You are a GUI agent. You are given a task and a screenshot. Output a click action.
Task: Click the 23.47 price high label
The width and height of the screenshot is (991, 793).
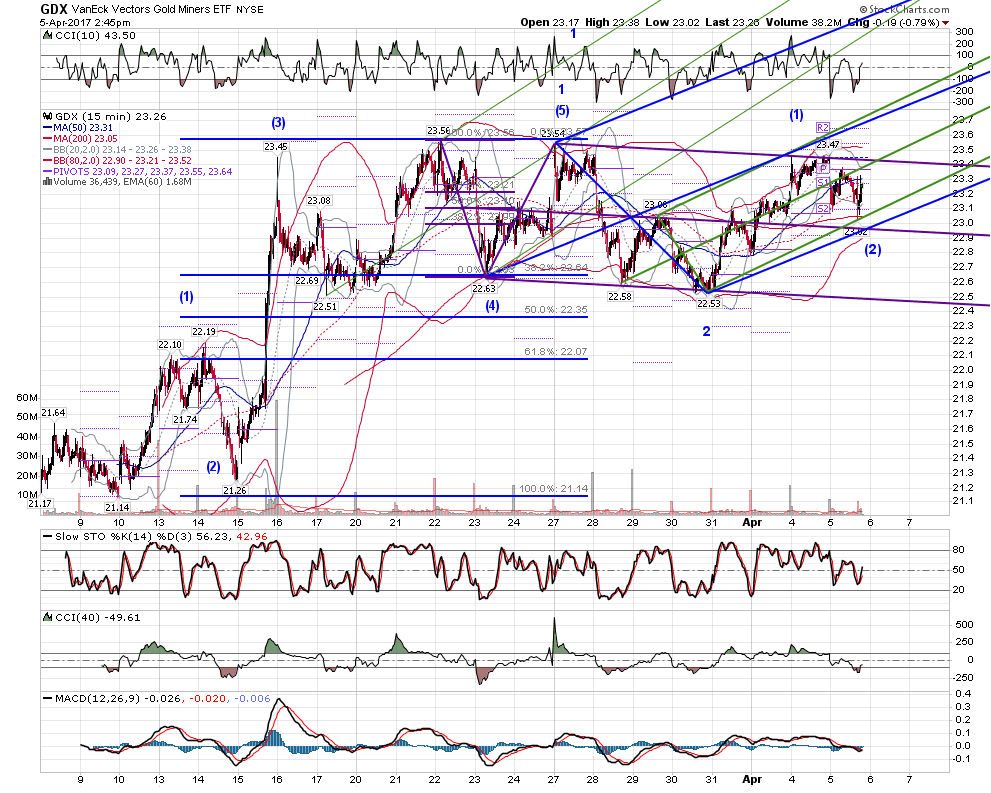tap(828, 145)
